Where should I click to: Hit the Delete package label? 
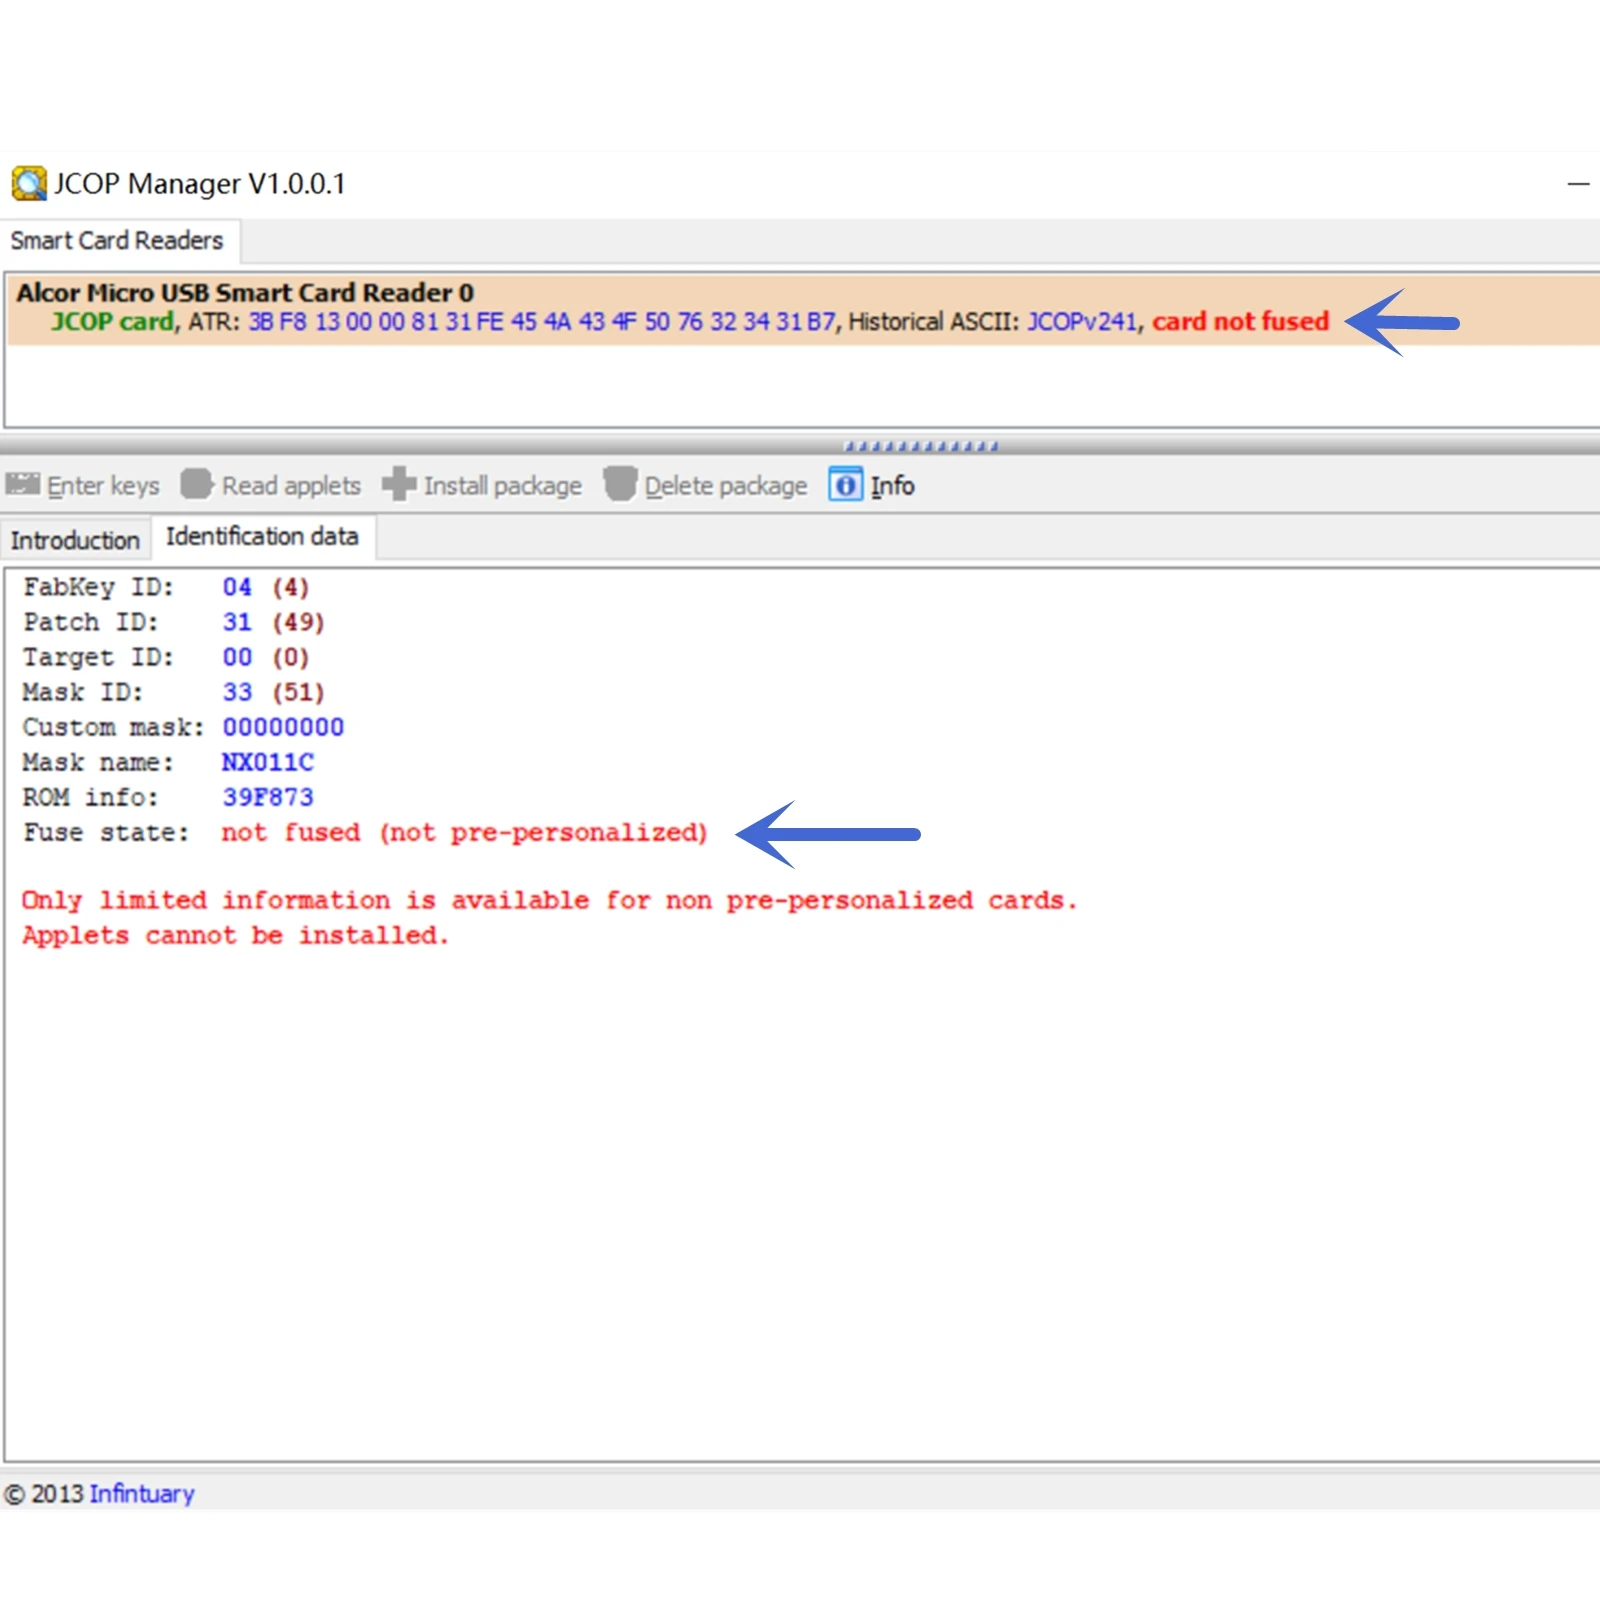[725, 486]
